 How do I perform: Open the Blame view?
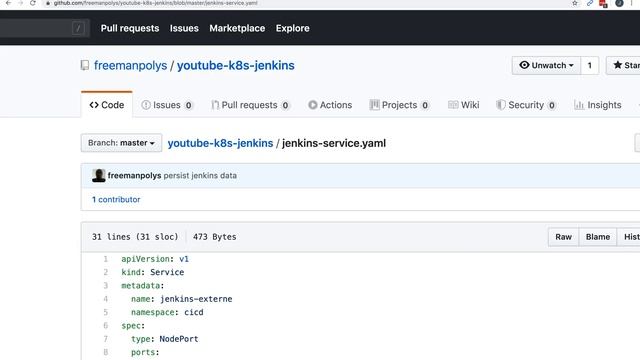[598, 237]
